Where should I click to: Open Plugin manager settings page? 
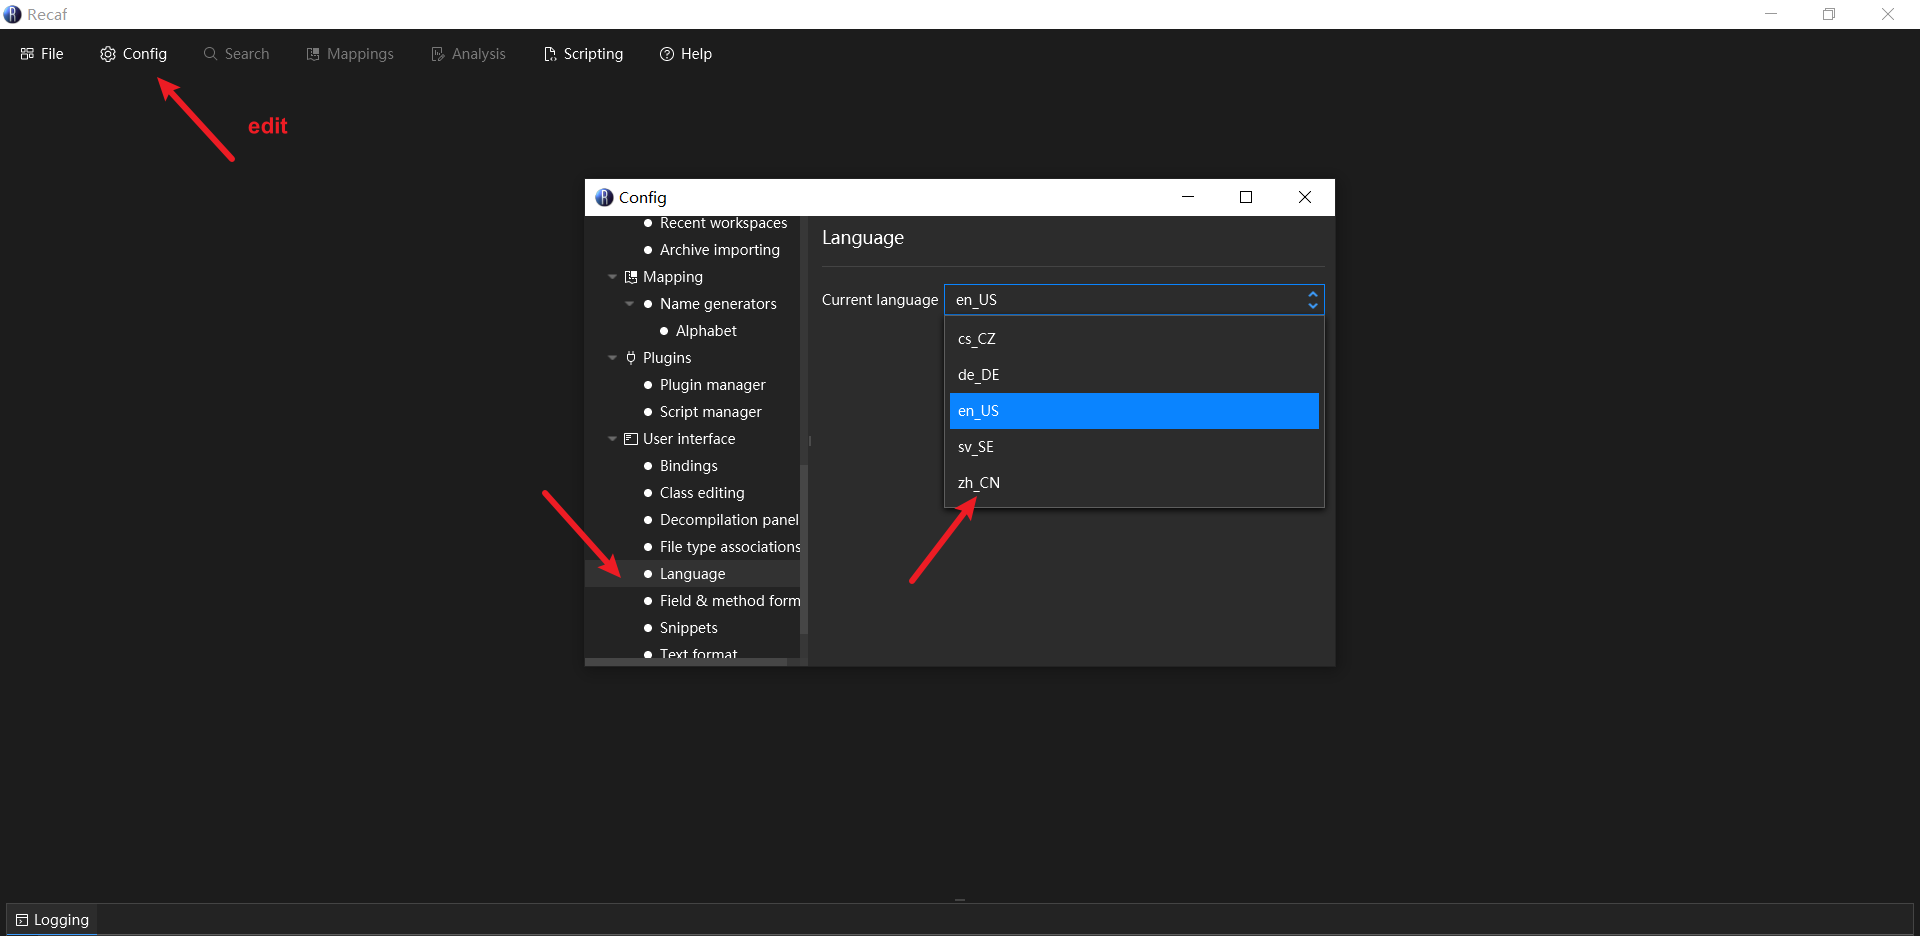coord(712,385)
